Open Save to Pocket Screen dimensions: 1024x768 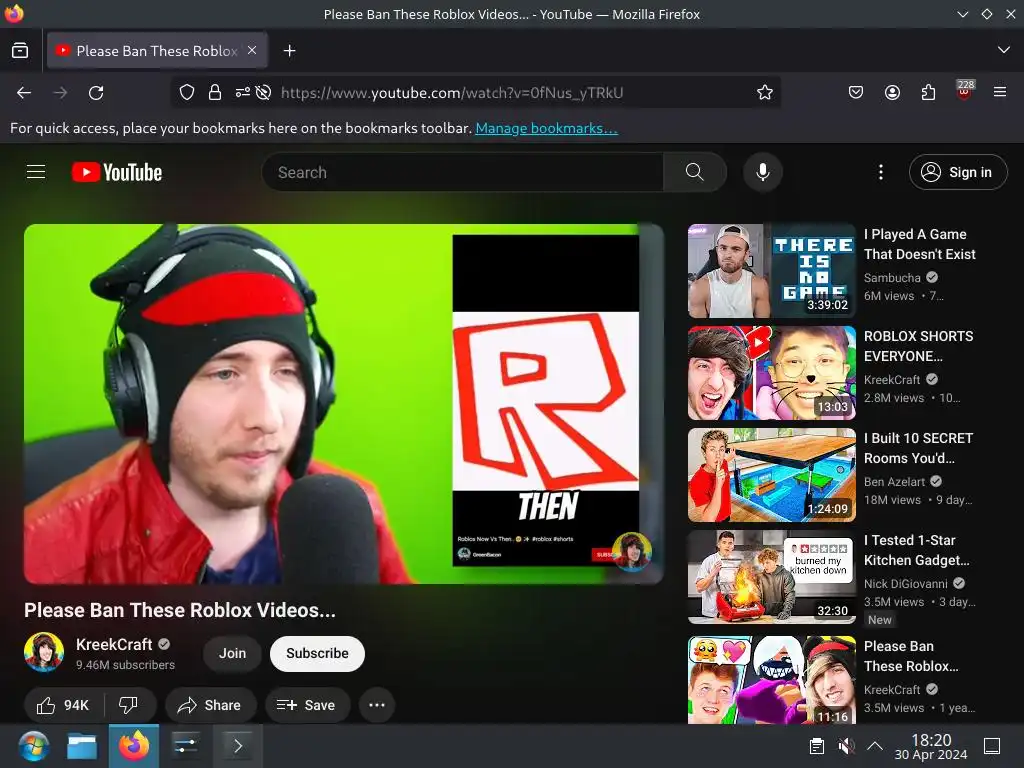click(x=856, y=93)
